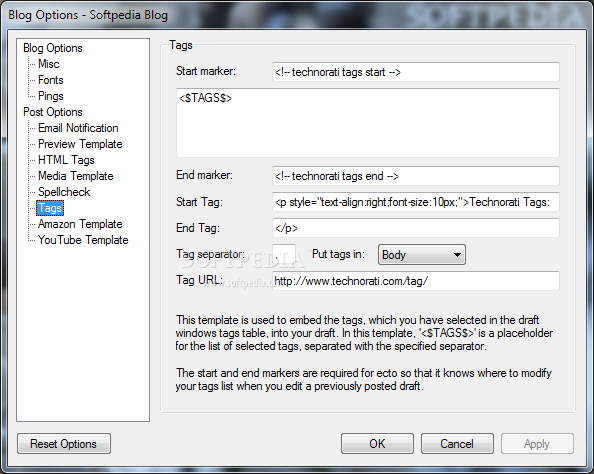Click into the Start marker field
Viewport: 594px width, 474px height.
point(416,72)
